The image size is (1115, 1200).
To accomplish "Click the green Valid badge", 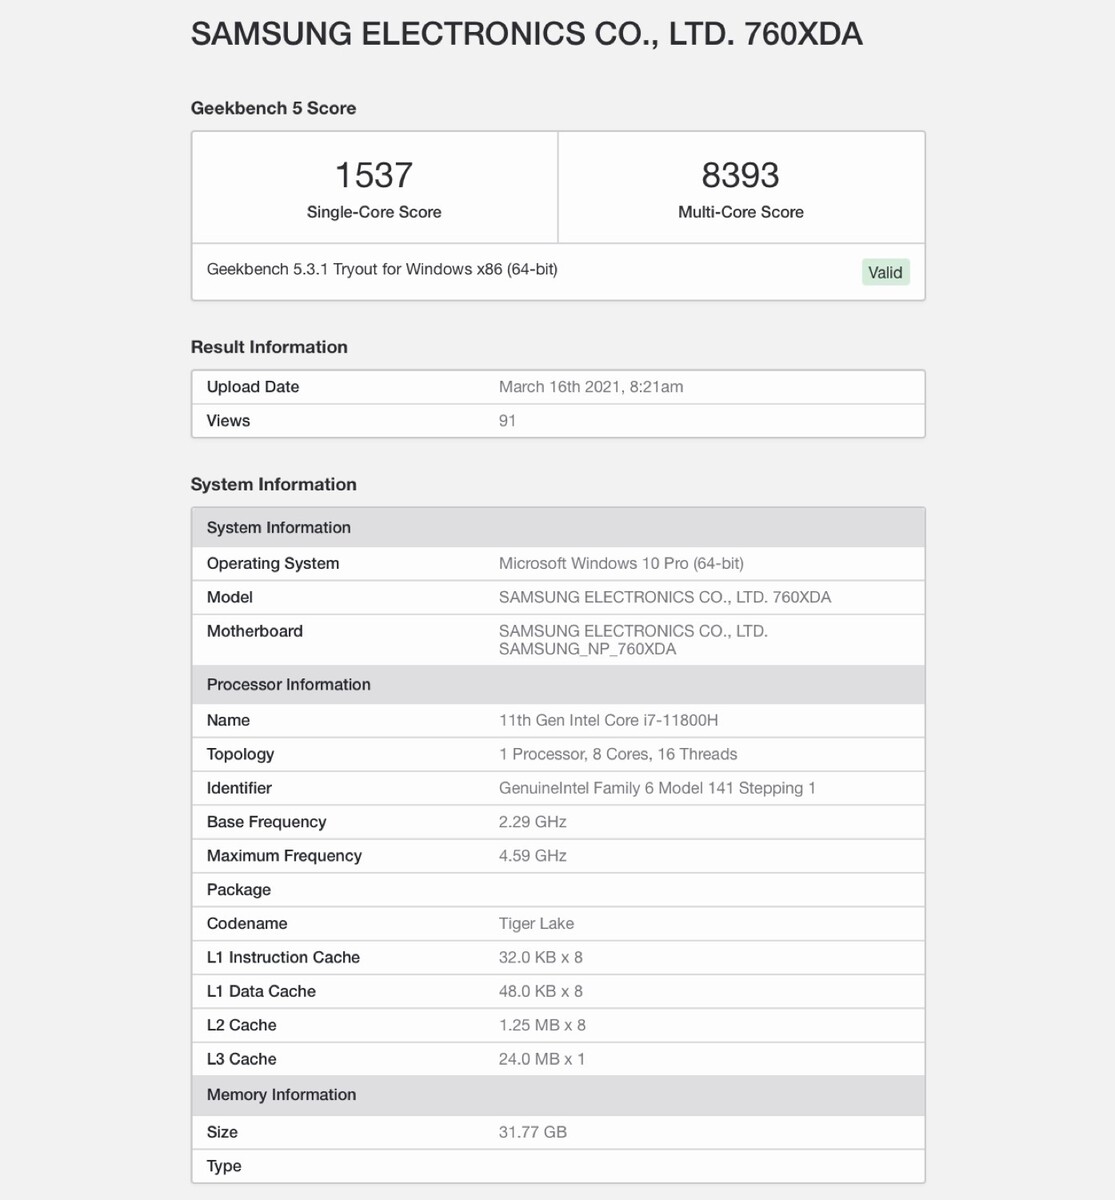I will 885,272.
